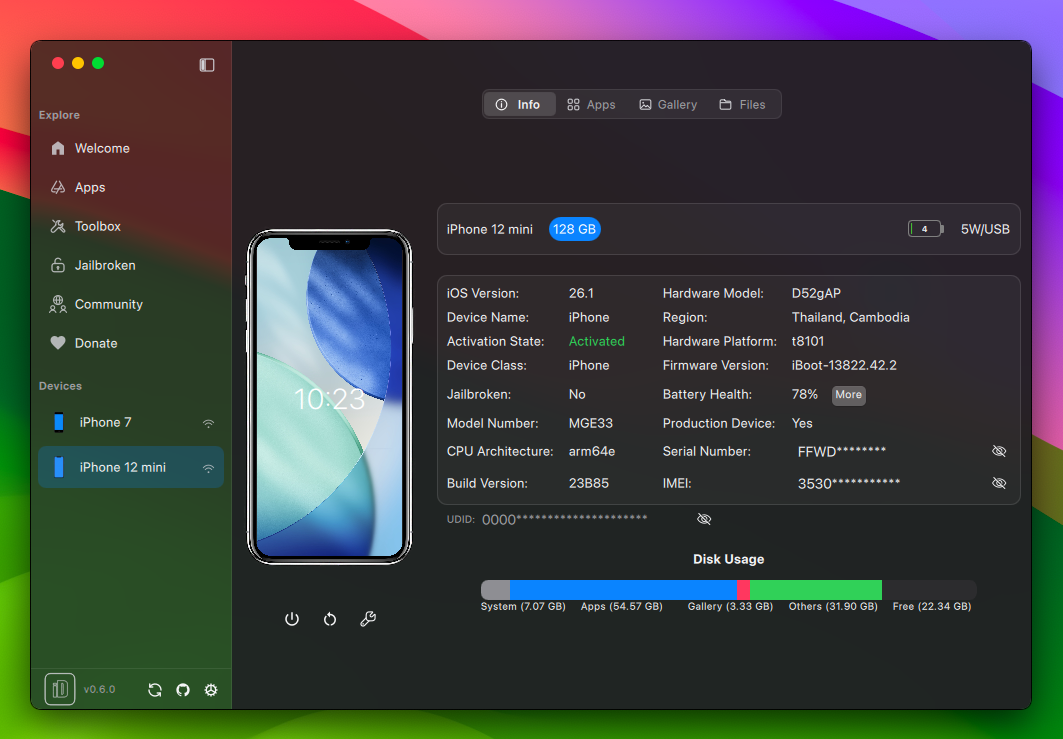Click the region Thailand, Cambodia
Image resolution: width=1063 pixels, height=739 pixels.
point(850,317)
